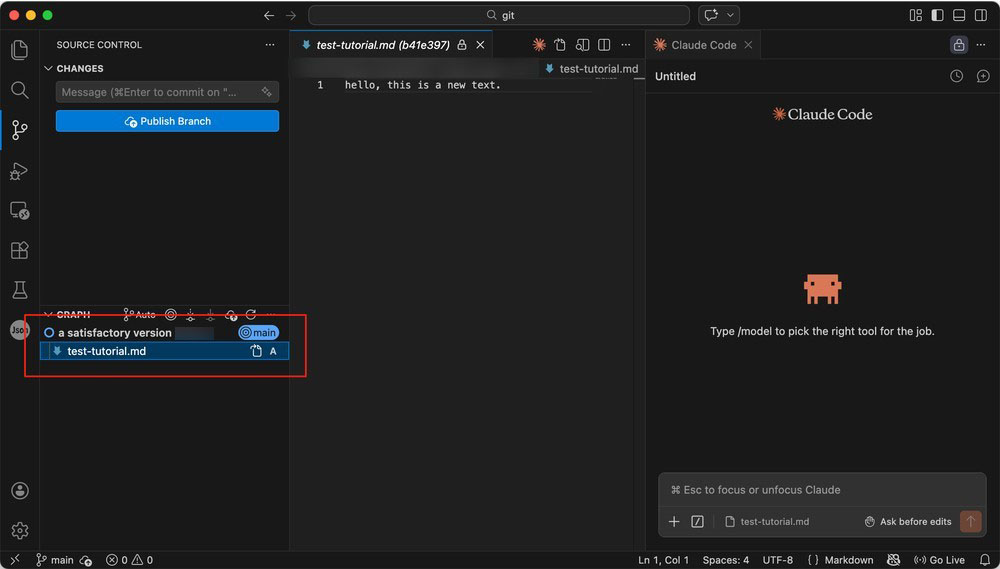Open preview to the side icon
1000x569 pixels.
[x=582, y=45]
